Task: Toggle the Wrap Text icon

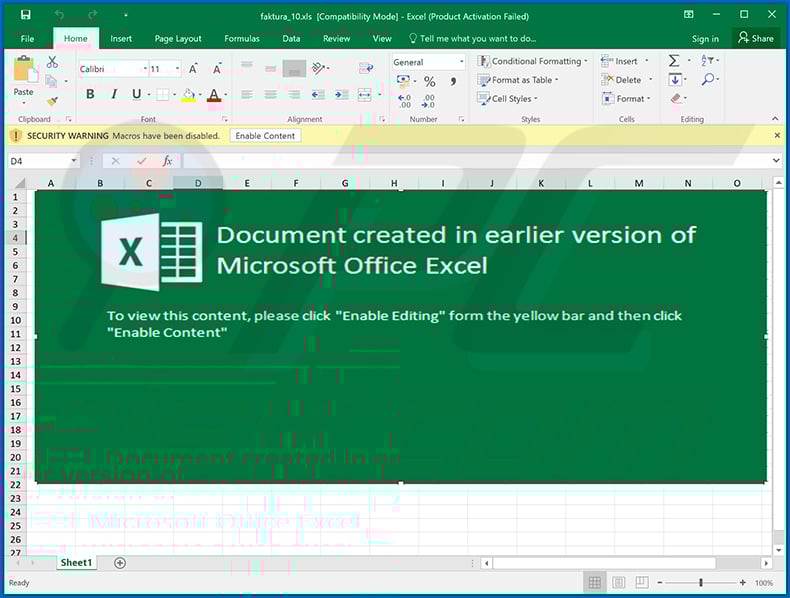Action: pos(366,68)
